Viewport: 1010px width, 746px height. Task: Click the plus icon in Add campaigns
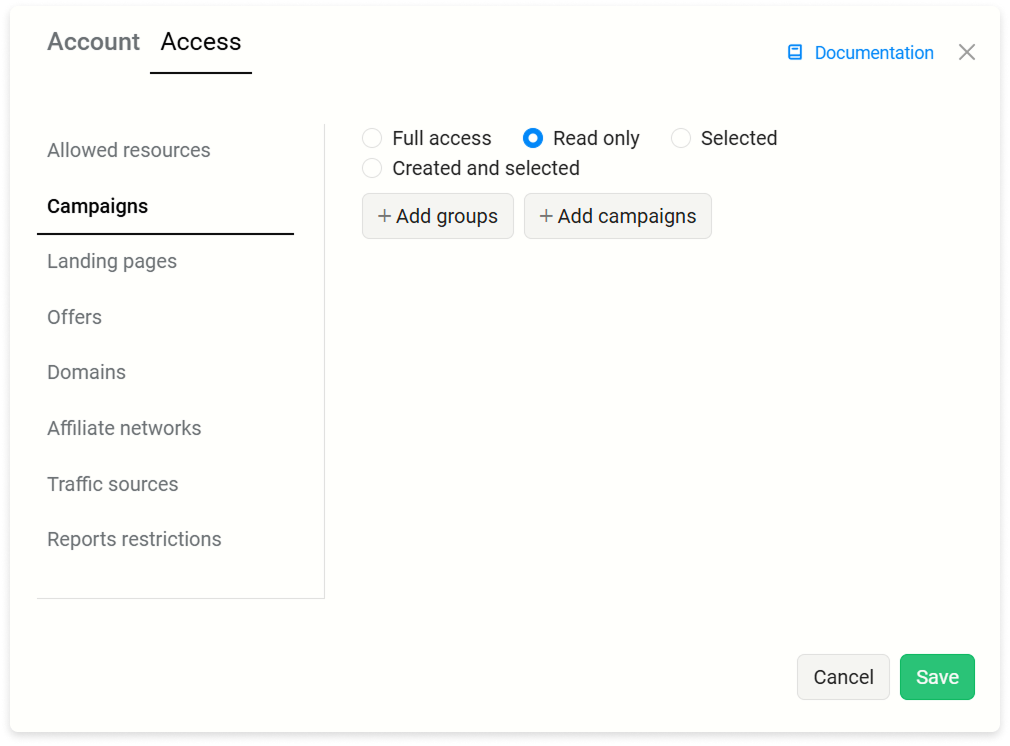[546, 216]
